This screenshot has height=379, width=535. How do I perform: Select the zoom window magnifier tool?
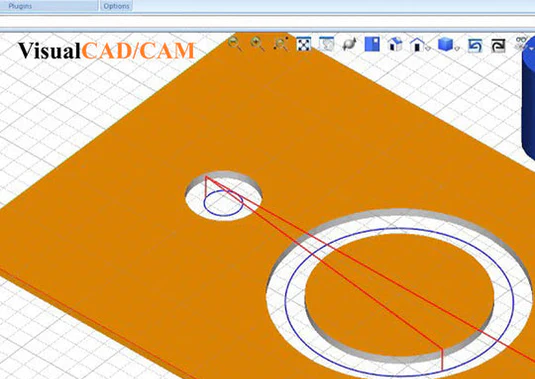(x=281, y=44)
